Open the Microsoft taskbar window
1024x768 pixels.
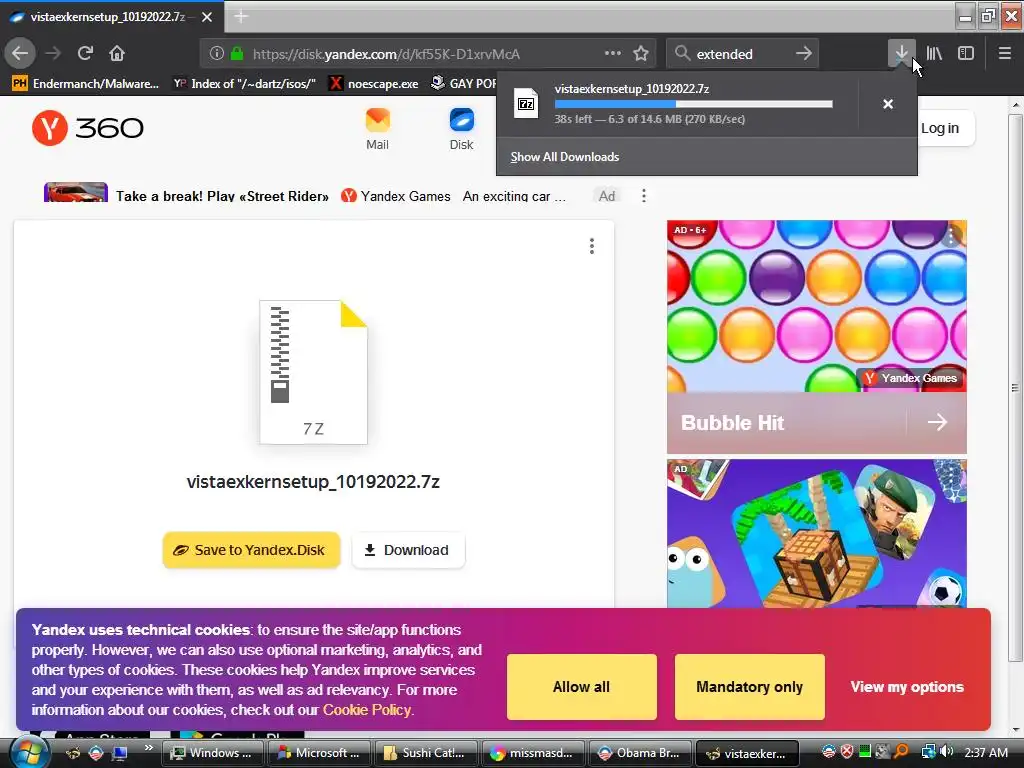tap(319, 753)
